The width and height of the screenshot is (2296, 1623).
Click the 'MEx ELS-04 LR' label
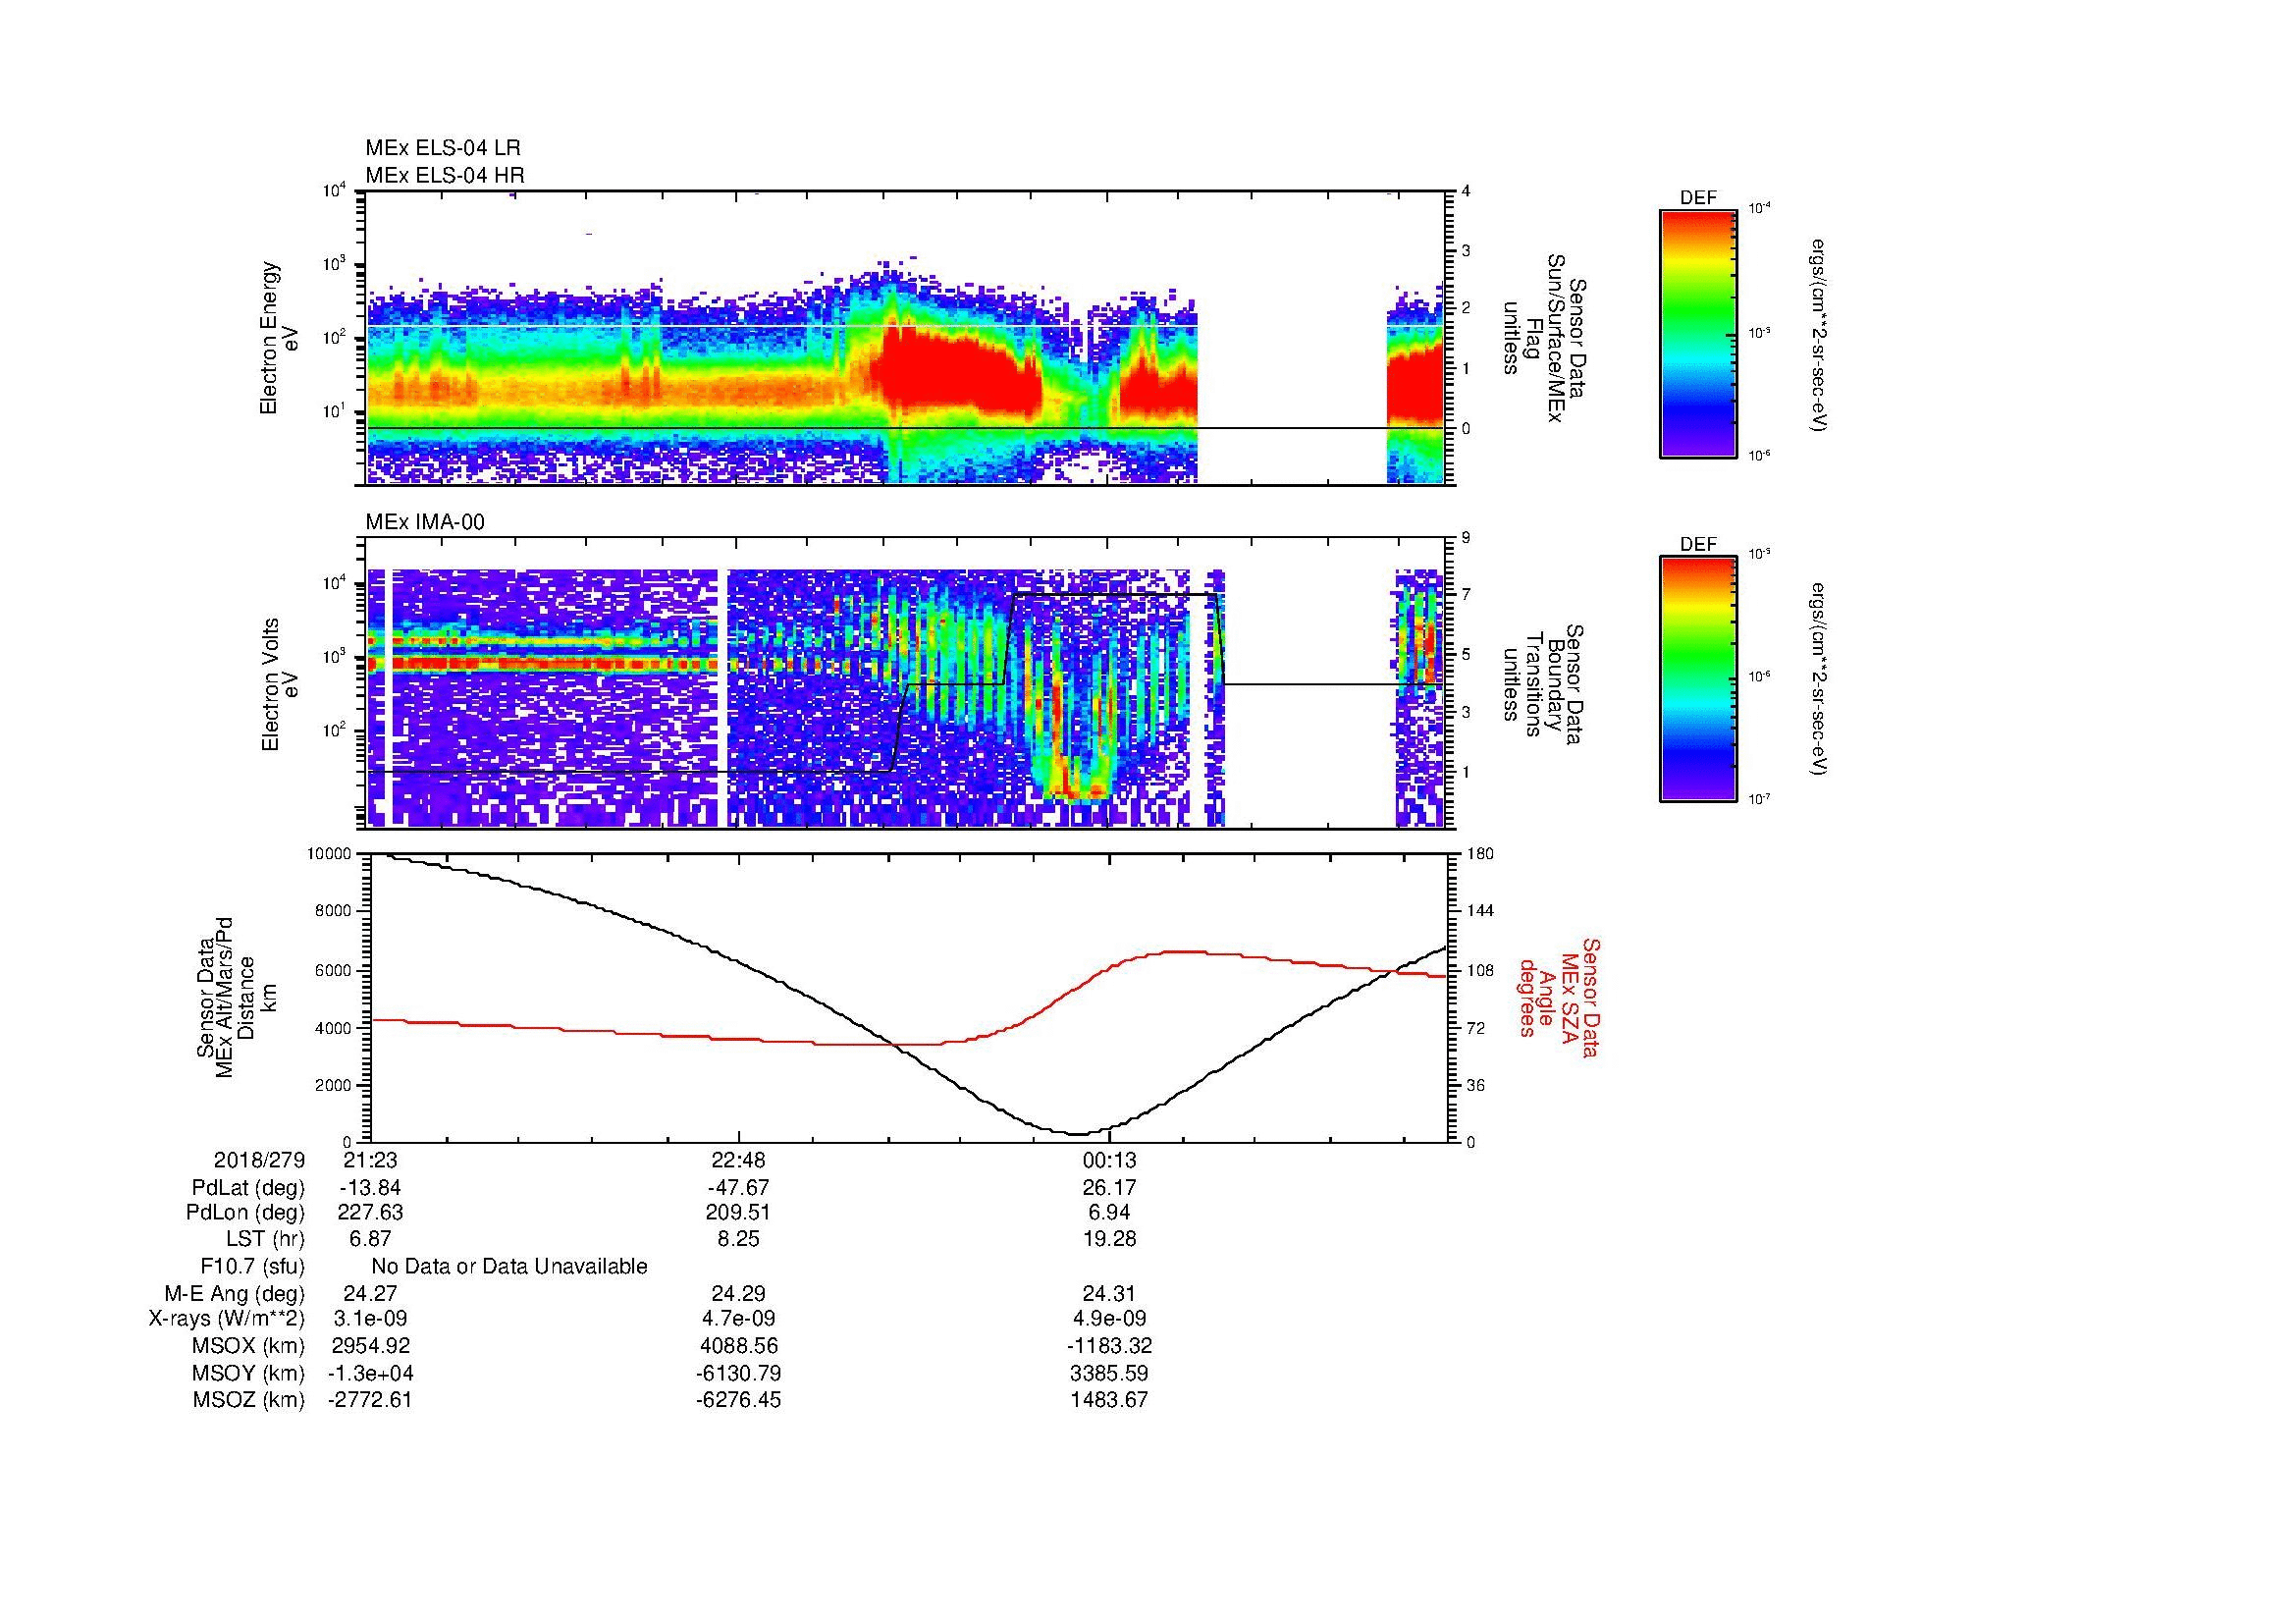[x=443, y=148]
